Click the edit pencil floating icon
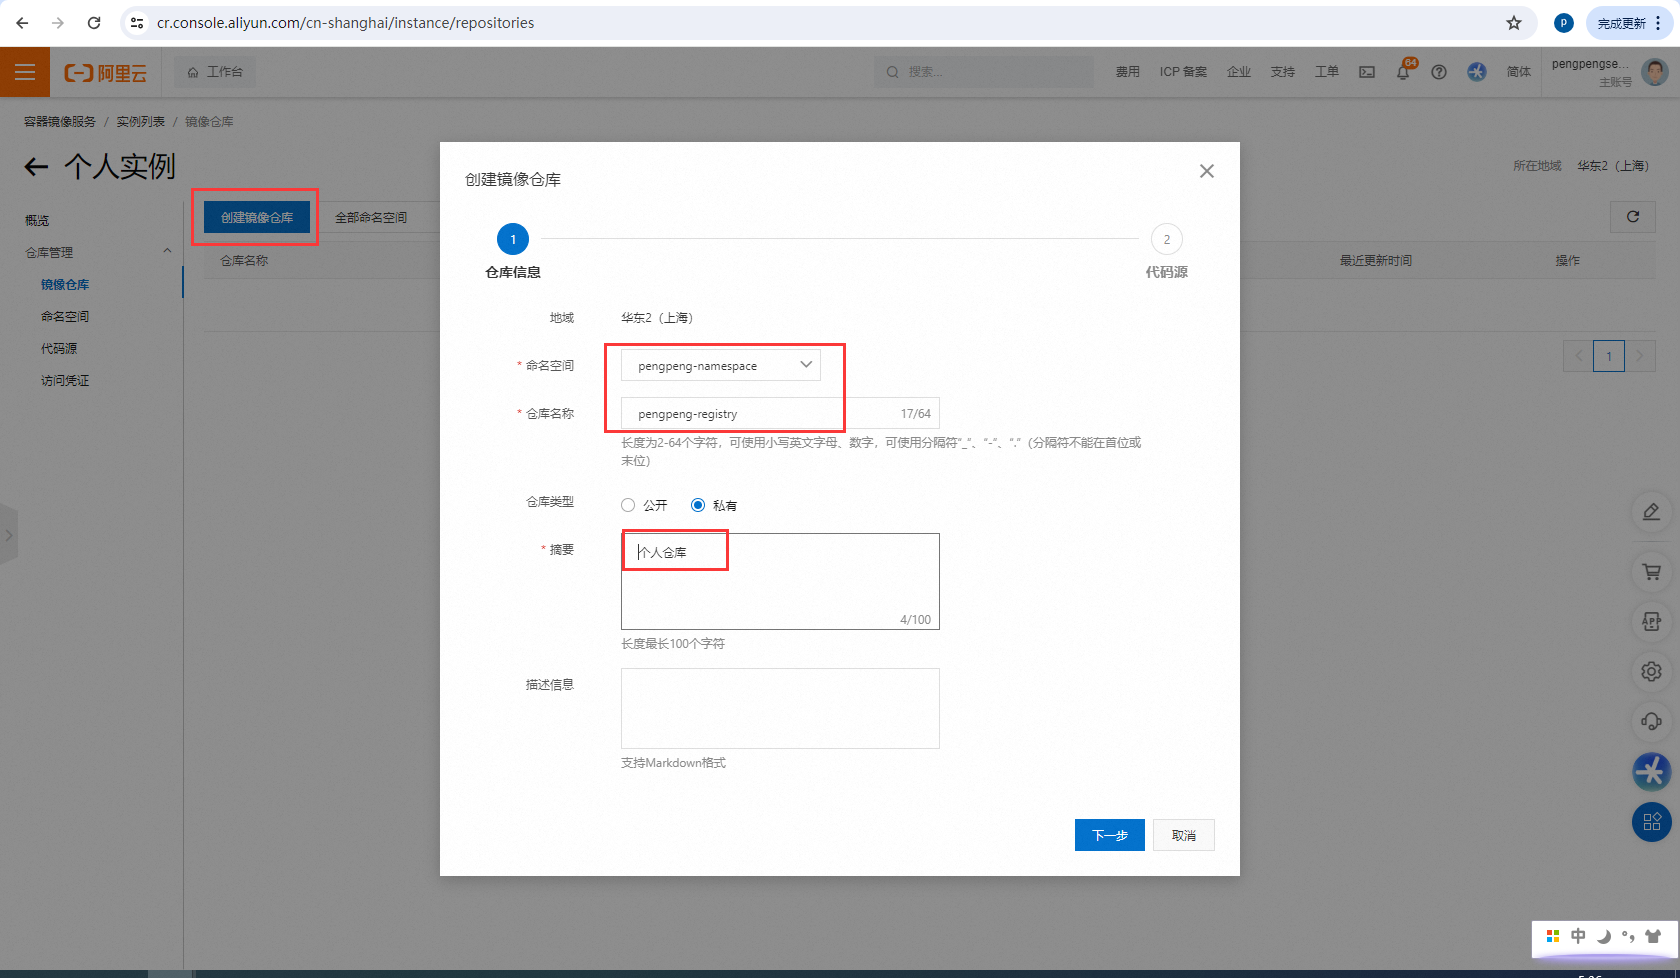 [1652, 512]
